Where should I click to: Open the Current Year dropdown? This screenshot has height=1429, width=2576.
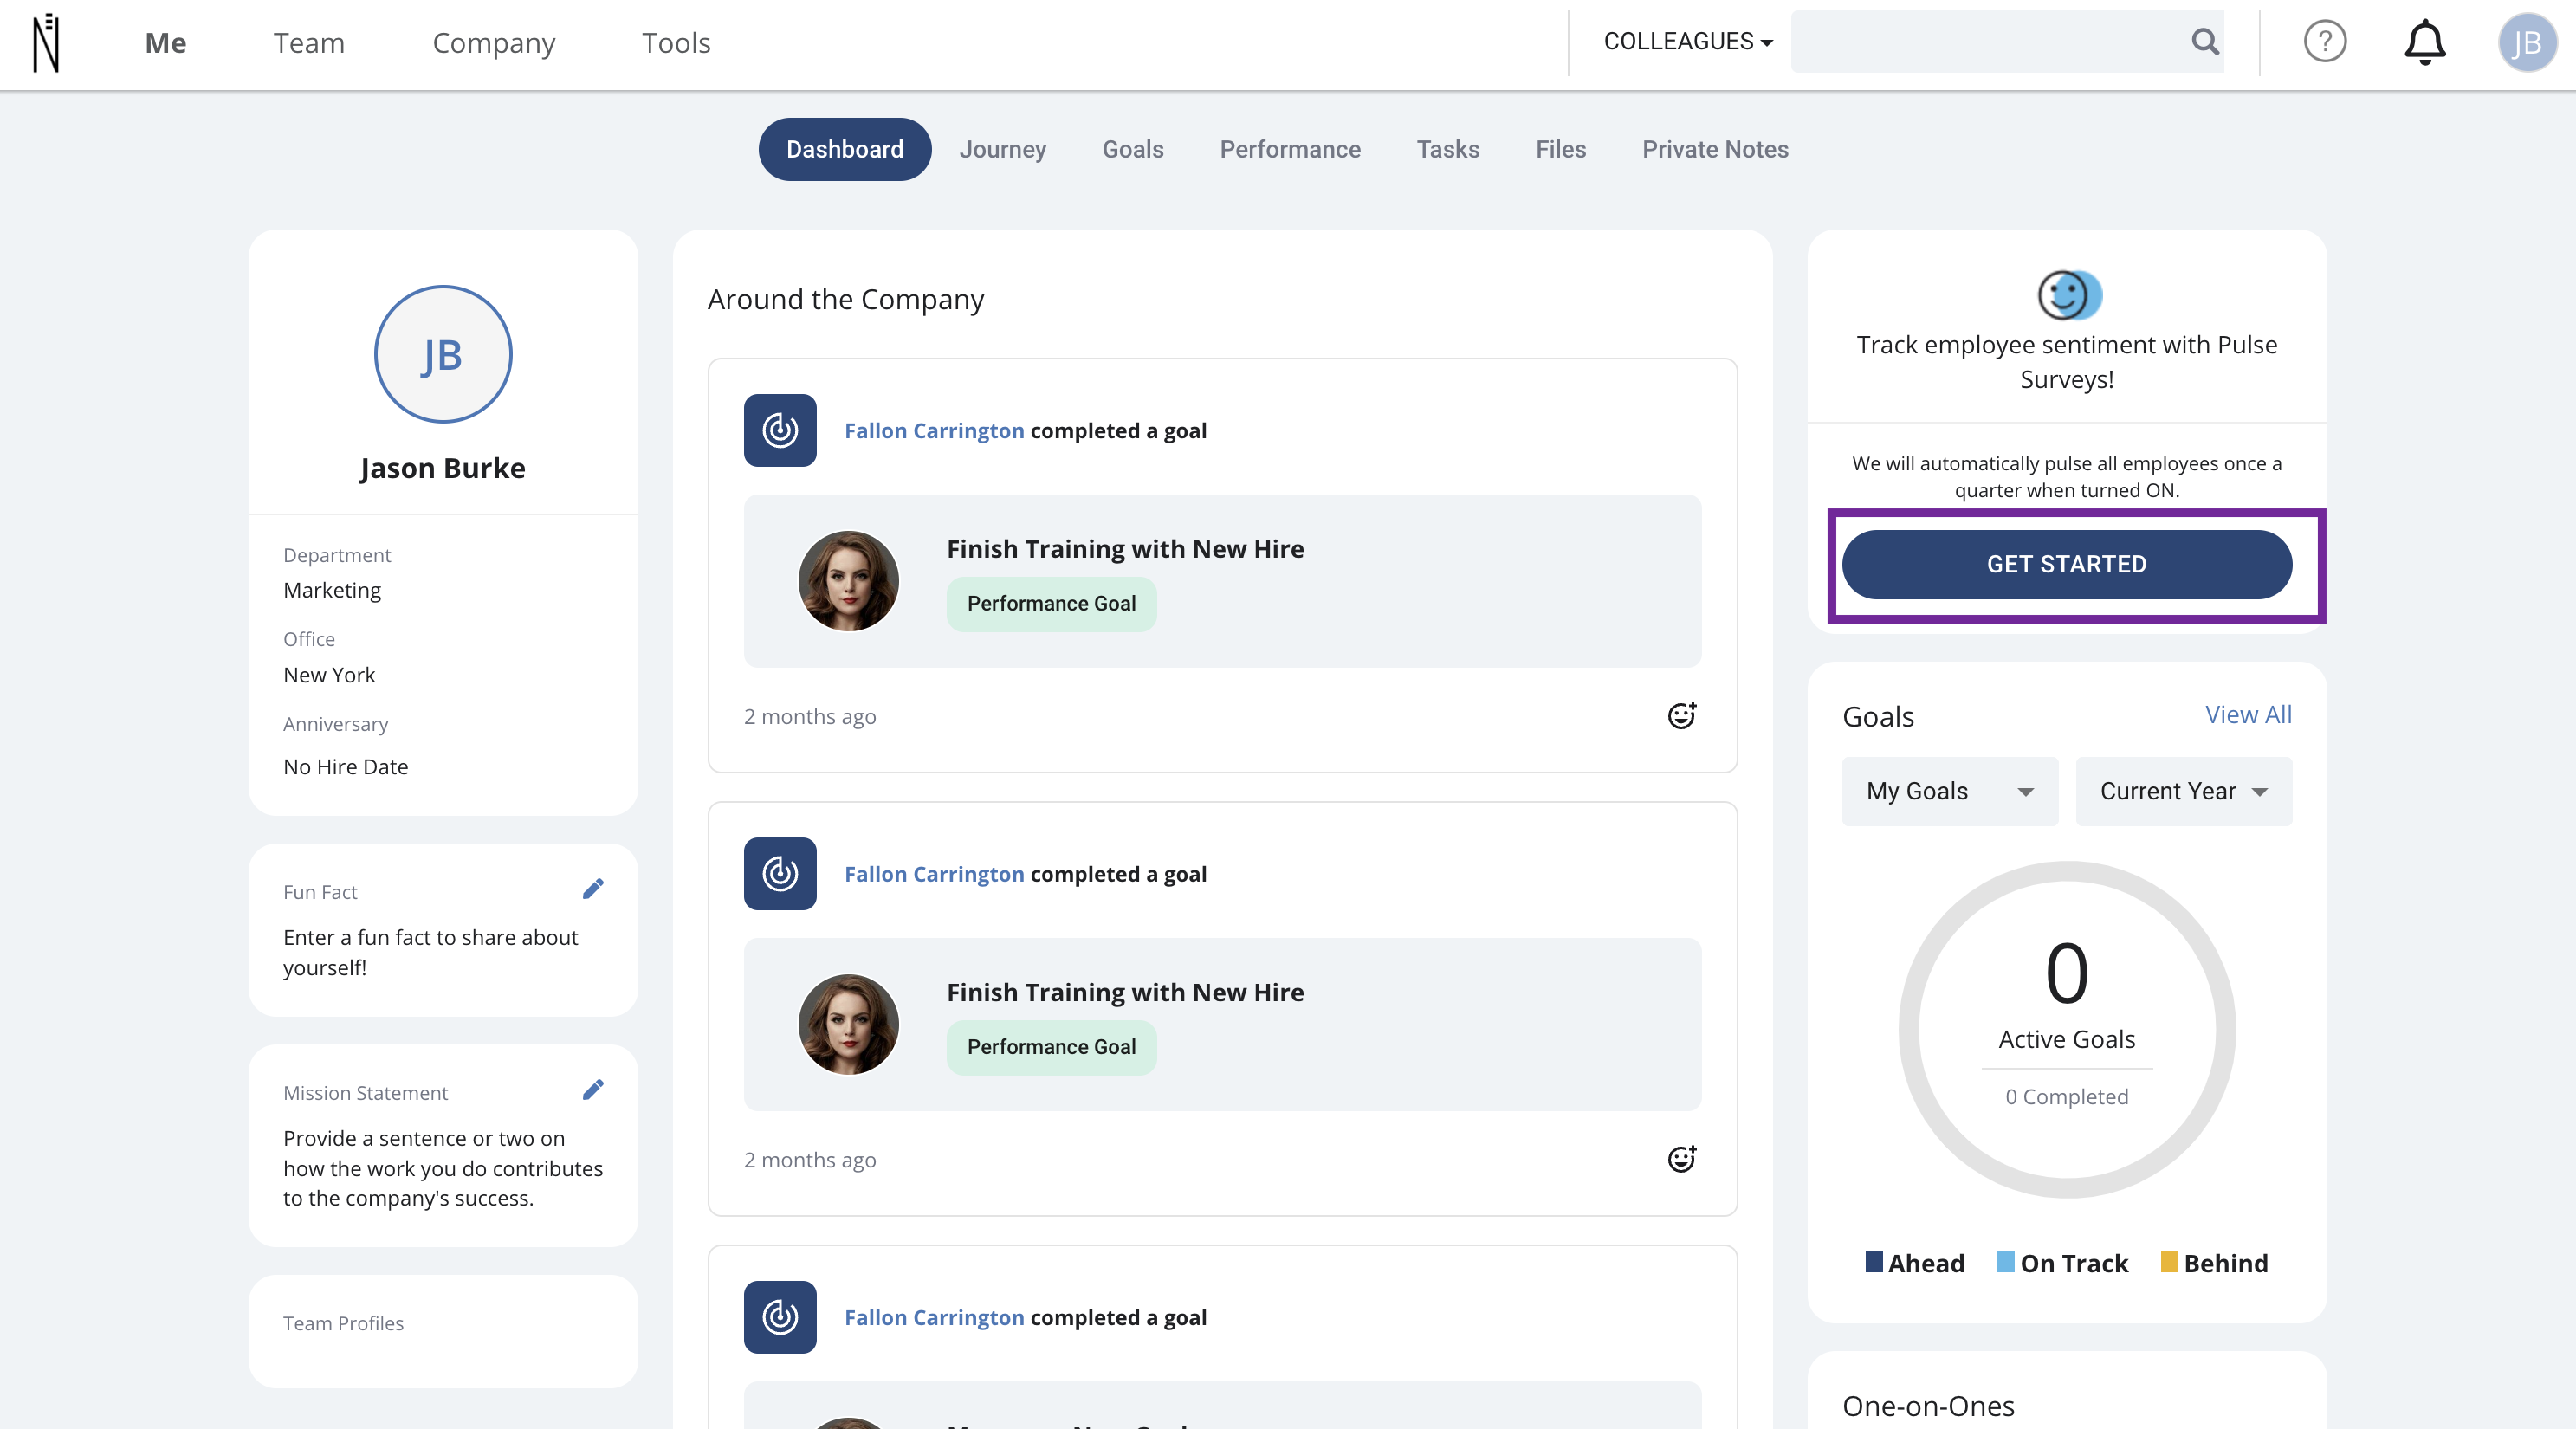pyautogui.click(x=2184, y=791)
